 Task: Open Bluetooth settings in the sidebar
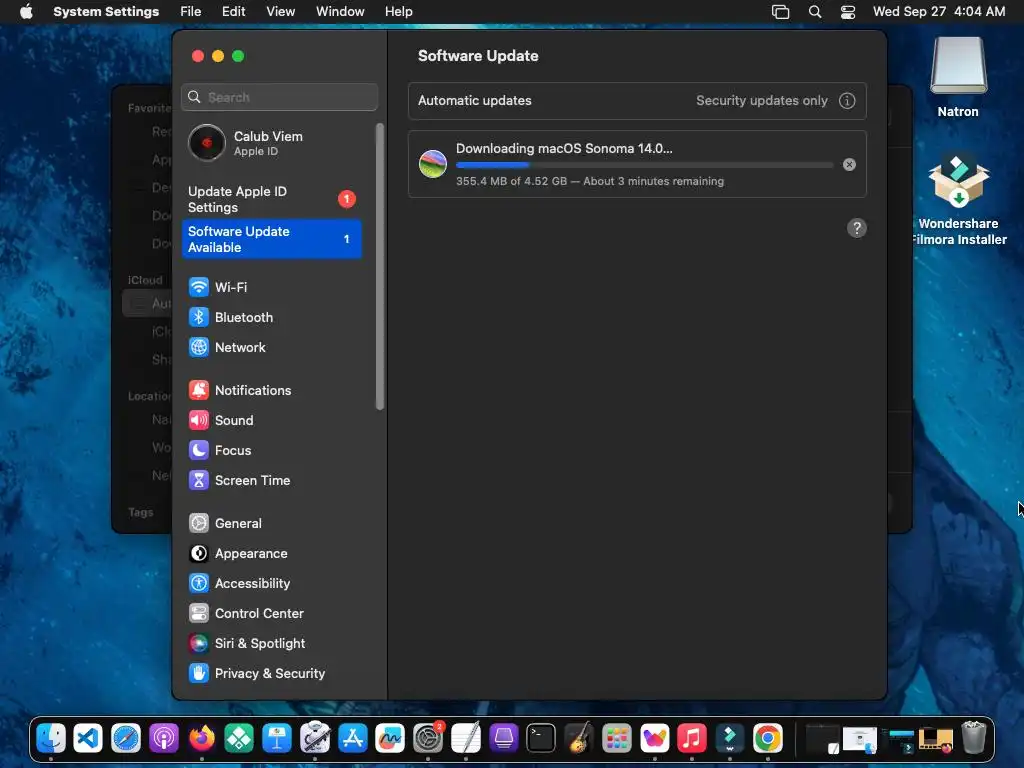click(x=271, y=317)
